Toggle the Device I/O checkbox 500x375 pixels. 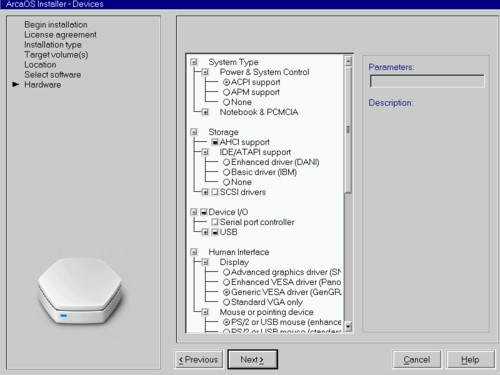point(204,212)
